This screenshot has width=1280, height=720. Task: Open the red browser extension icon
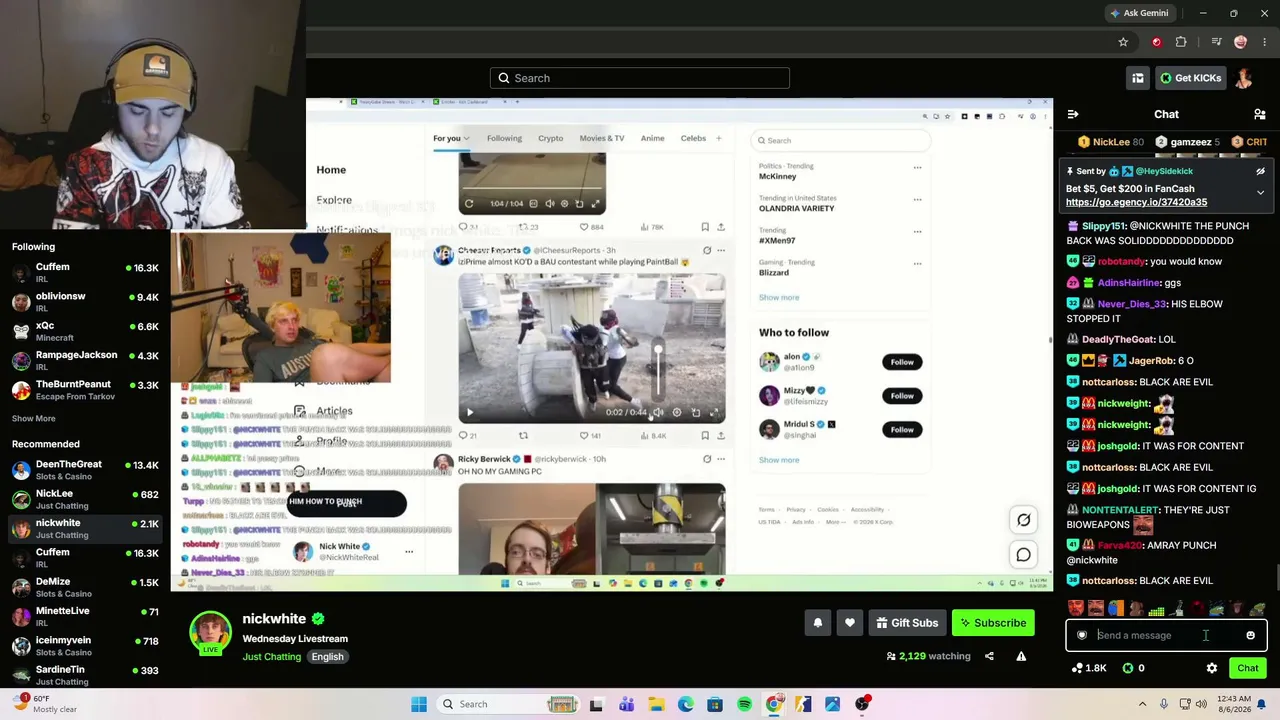(1157, 42)
